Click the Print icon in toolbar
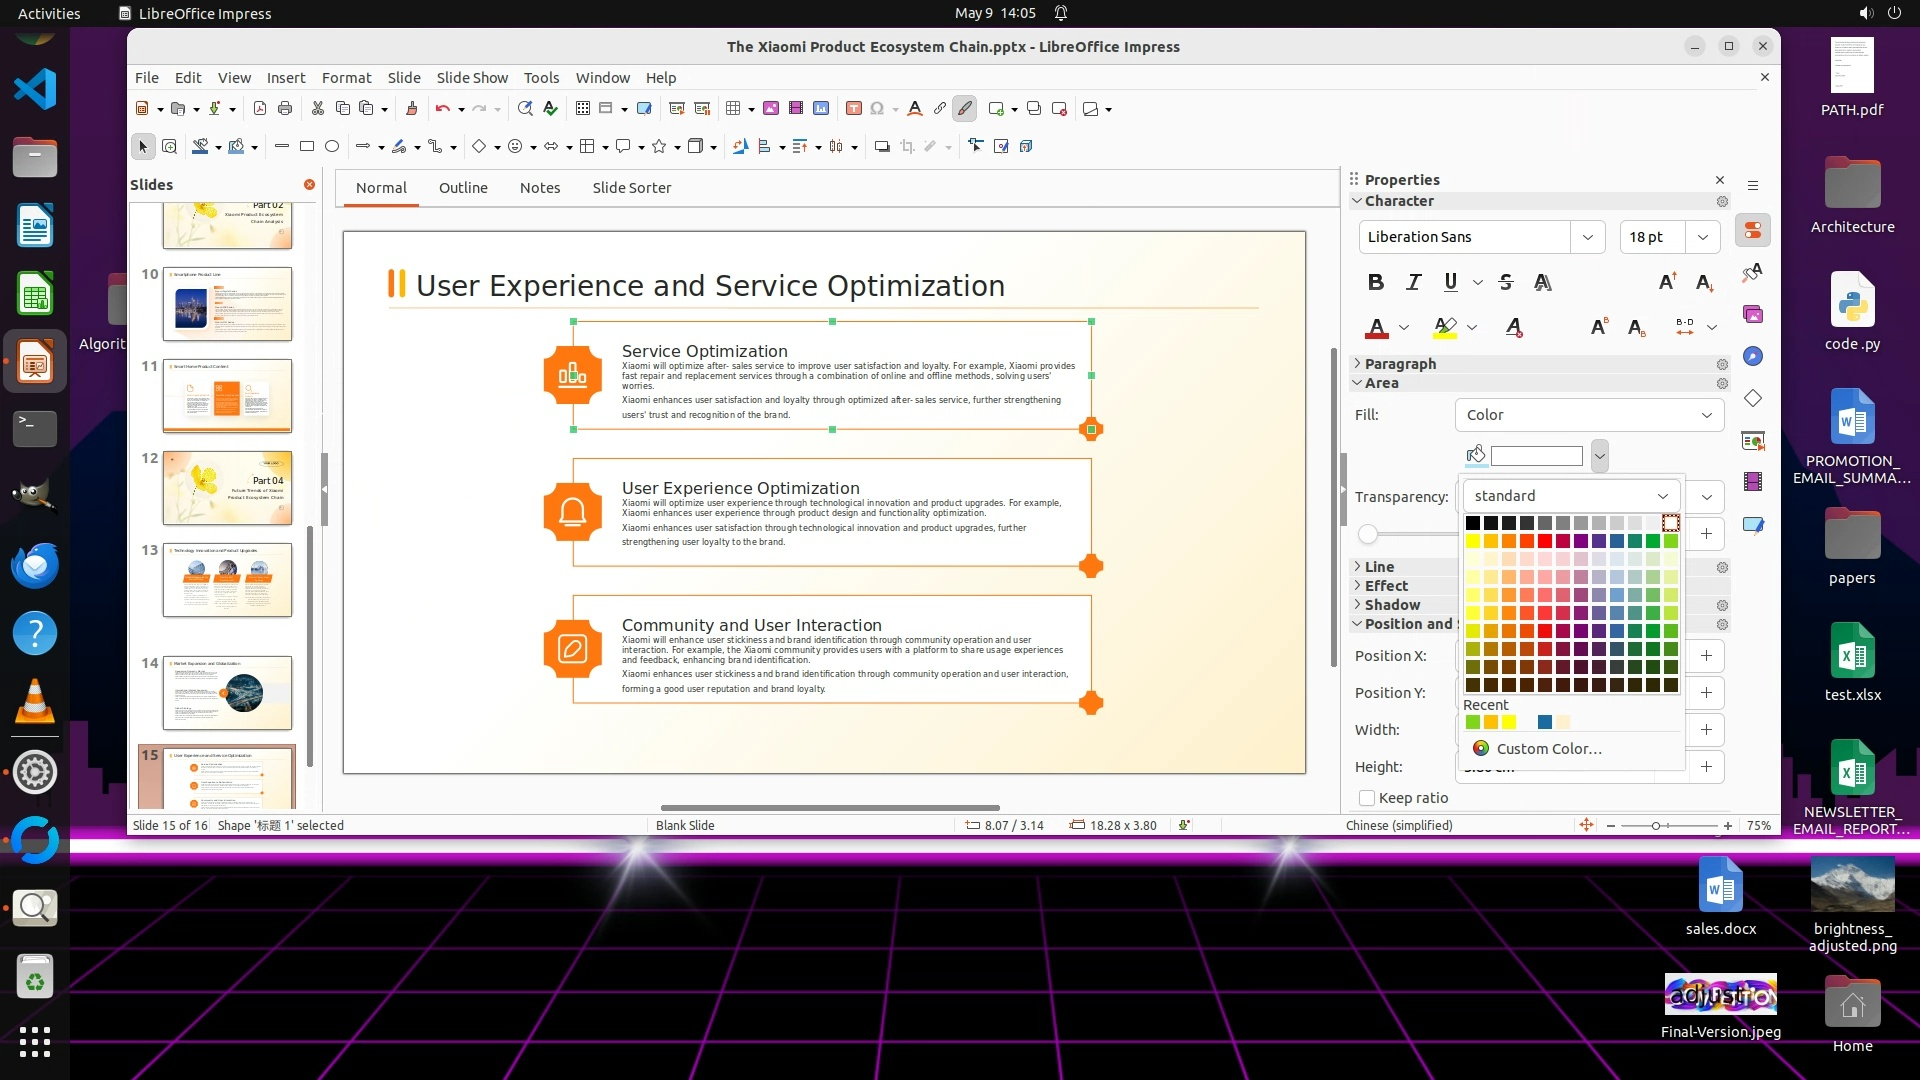Viewport: 1920px width, 1080px height. click(285, 108)
